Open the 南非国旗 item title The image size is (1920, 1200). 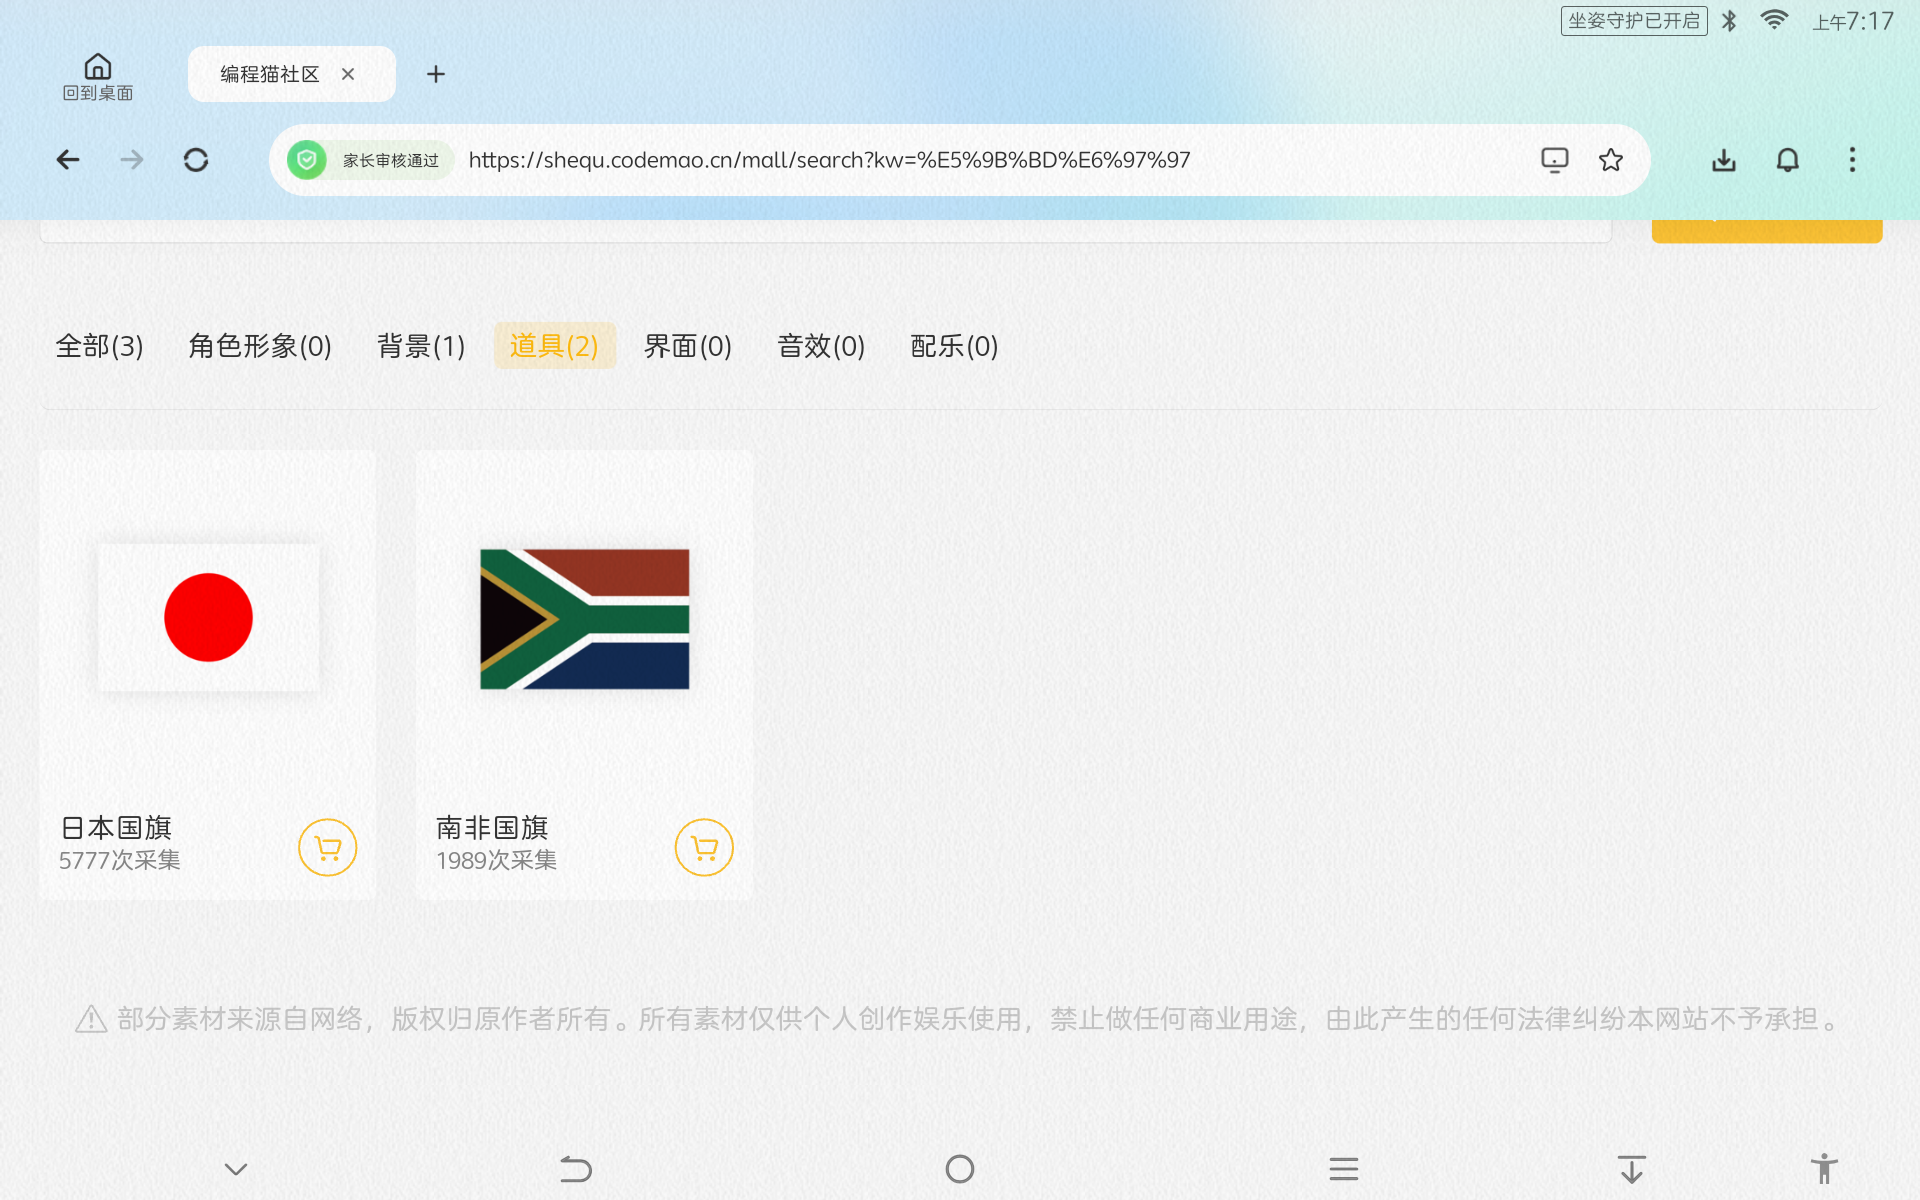pos(492,828)
